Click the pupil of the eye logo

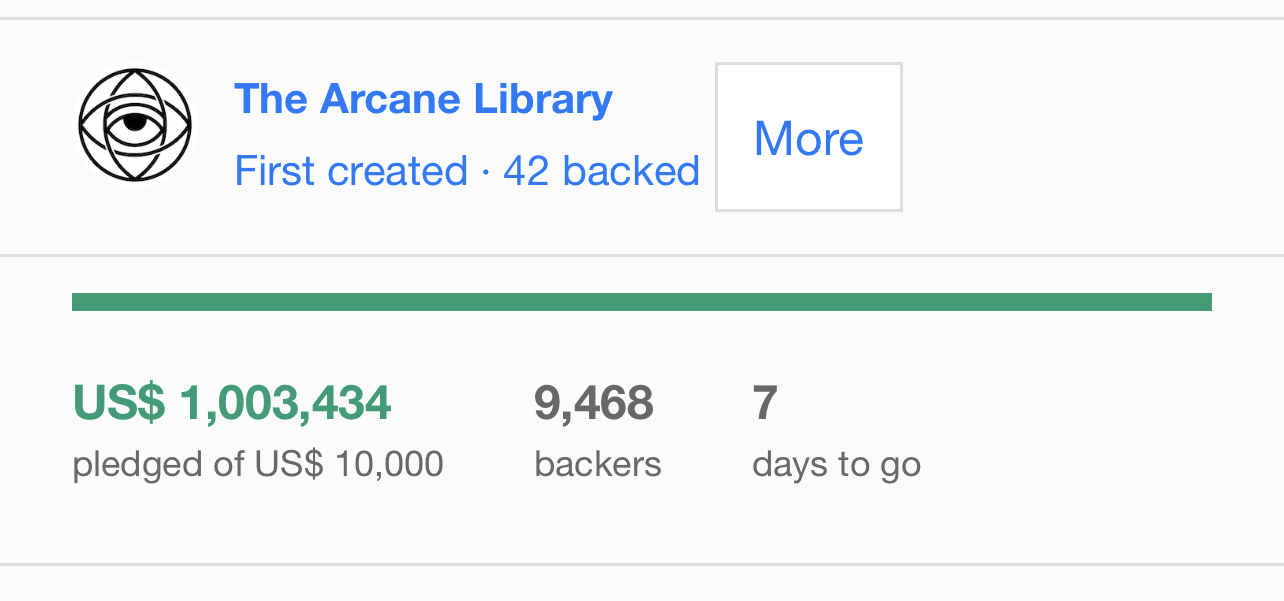[x=134, y=124]
